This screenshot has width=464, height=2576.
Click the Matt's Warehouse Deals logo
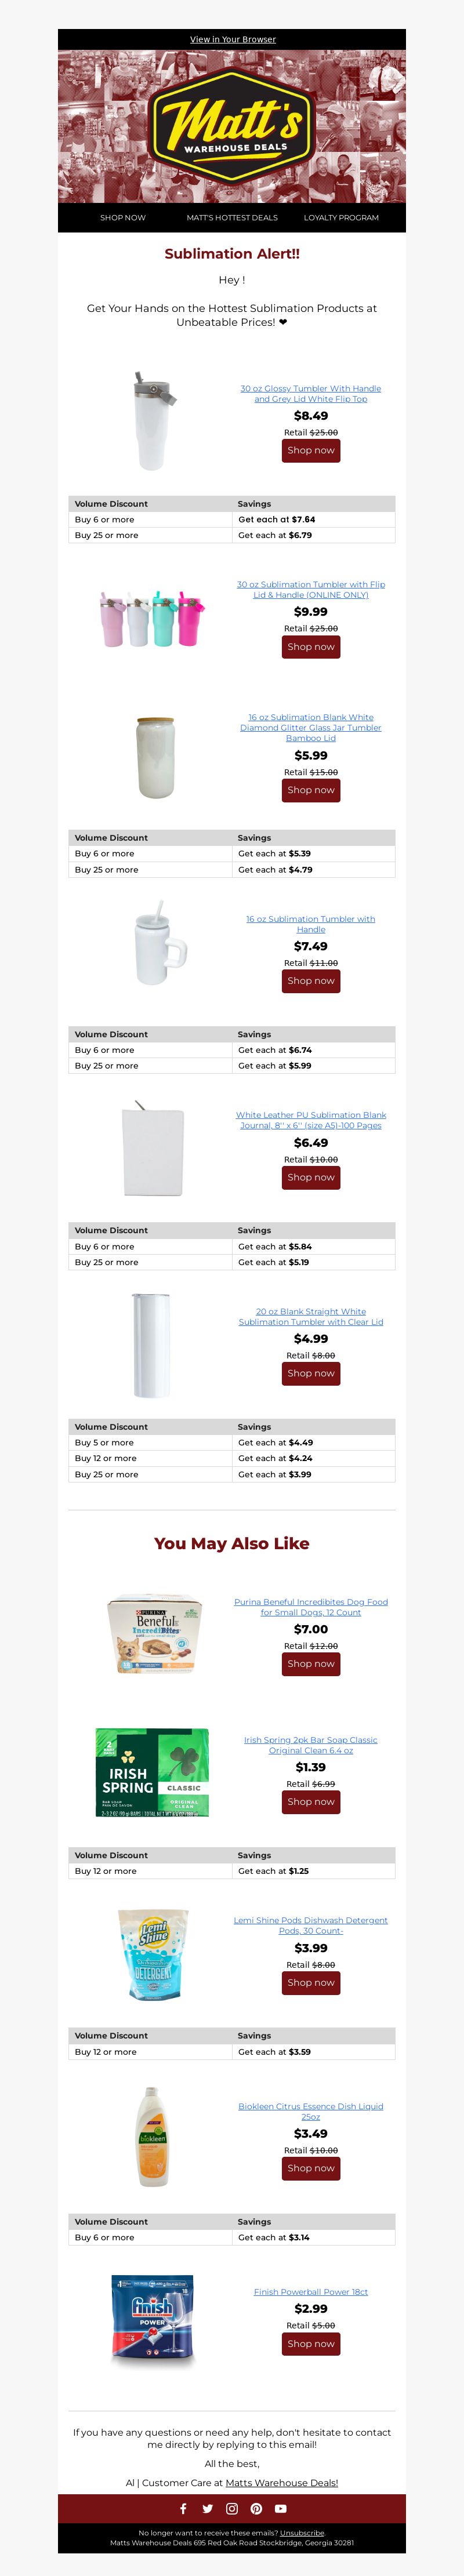pos(232,126)
